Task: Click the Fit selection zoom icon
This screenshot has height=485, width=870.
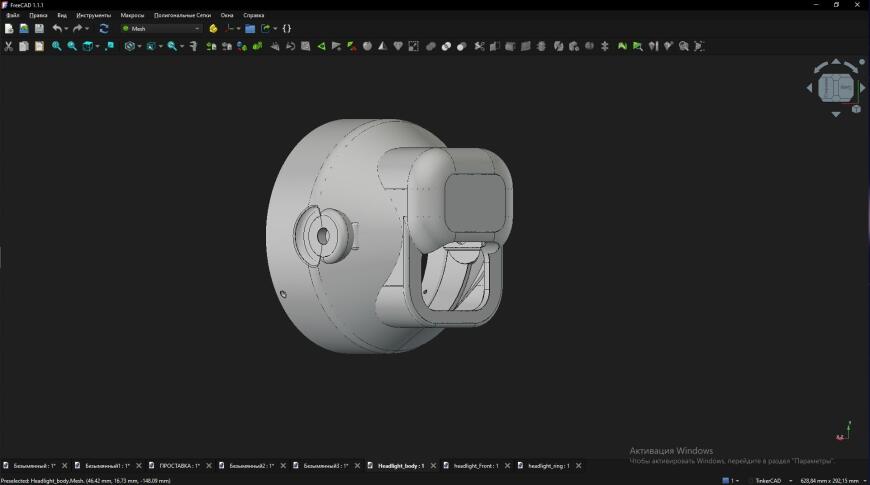Action: 72,46
